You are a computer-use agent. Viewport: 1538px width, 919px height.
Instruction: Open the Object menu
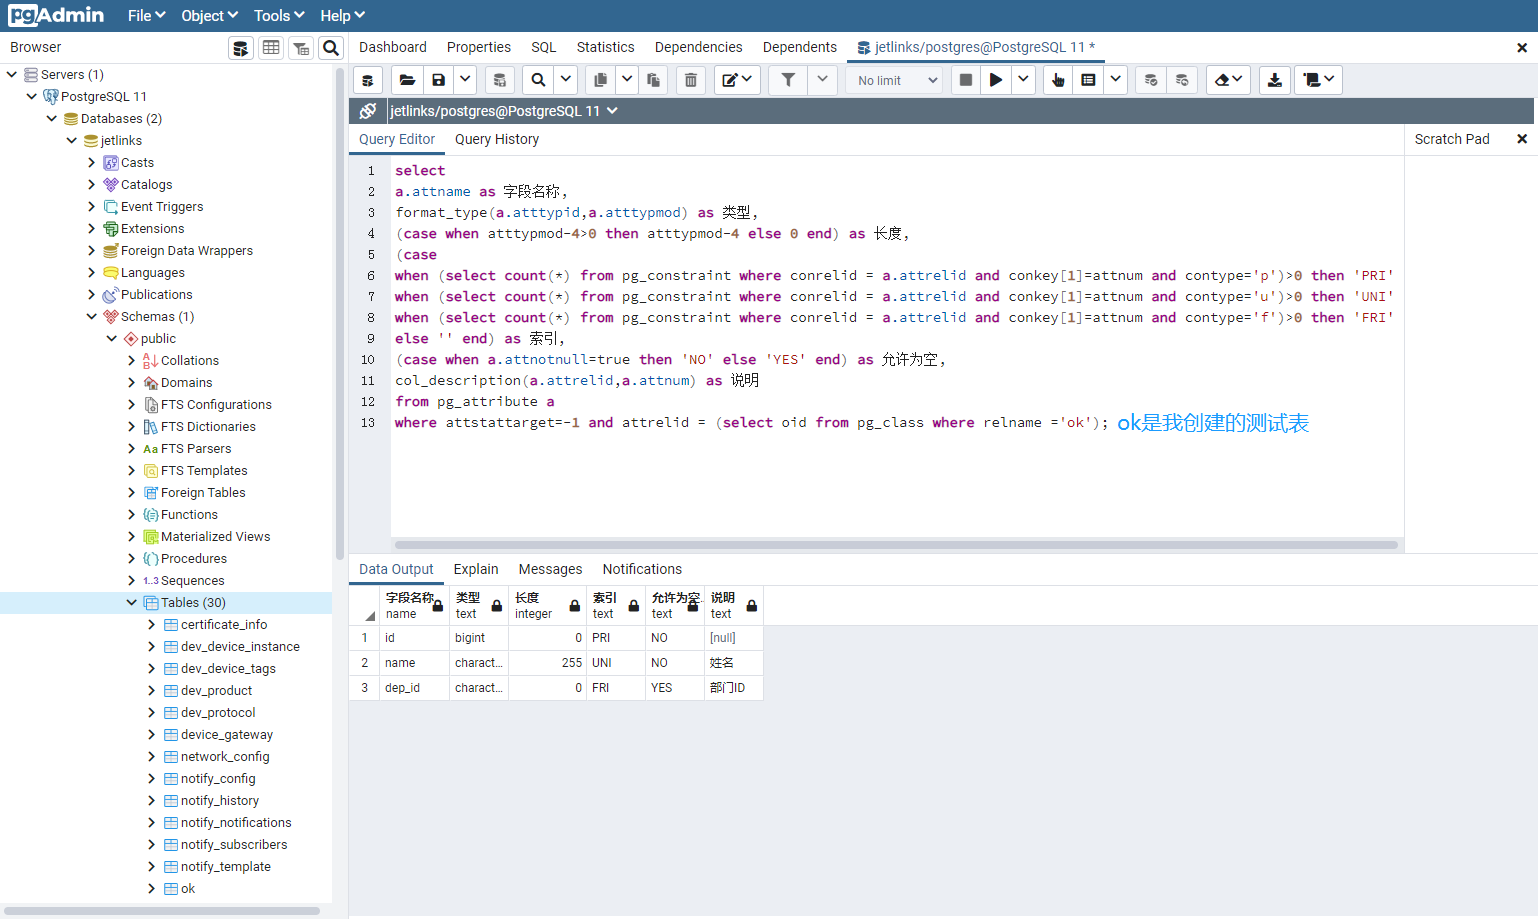coord(209,16)
